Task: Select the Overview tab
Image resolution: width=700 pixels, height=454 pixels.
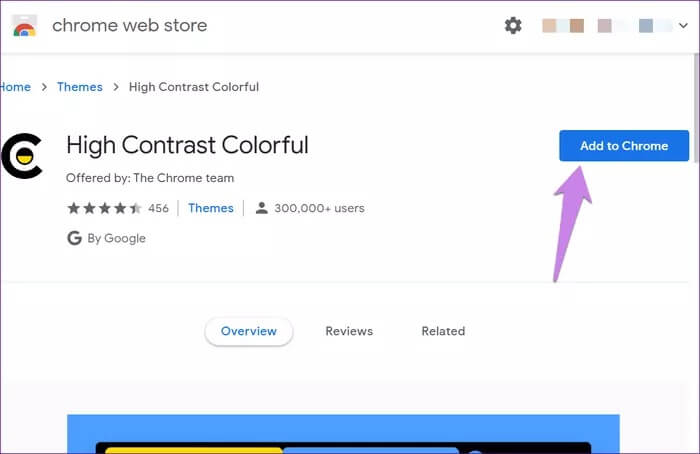Action: (249, 331)
